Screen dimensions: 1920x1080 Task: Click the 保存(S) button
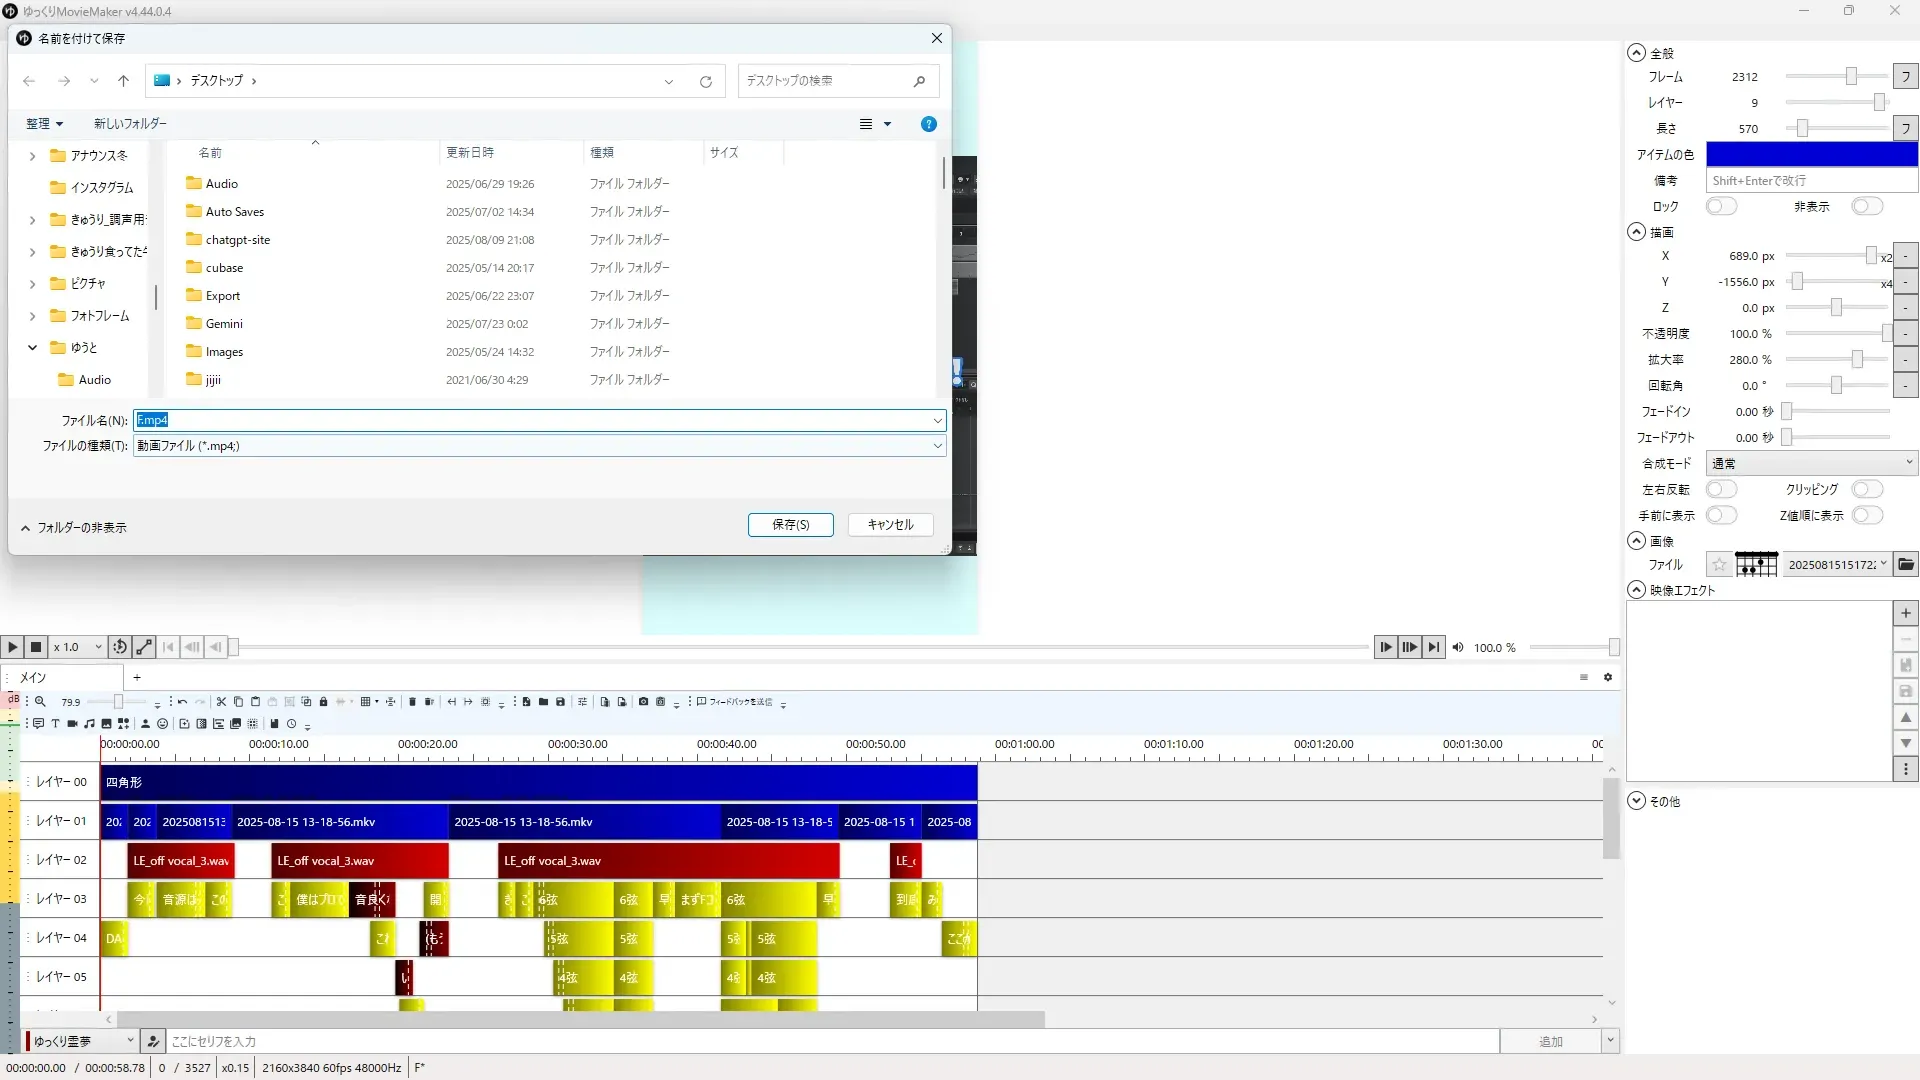(790, 525)
